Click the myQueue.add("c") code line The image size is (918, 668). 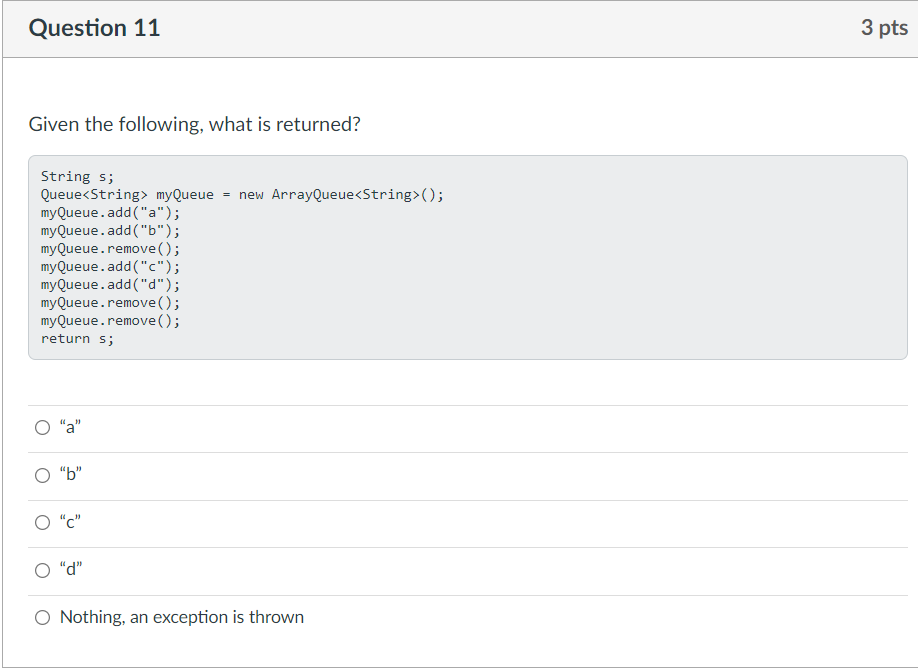point(111,266)
